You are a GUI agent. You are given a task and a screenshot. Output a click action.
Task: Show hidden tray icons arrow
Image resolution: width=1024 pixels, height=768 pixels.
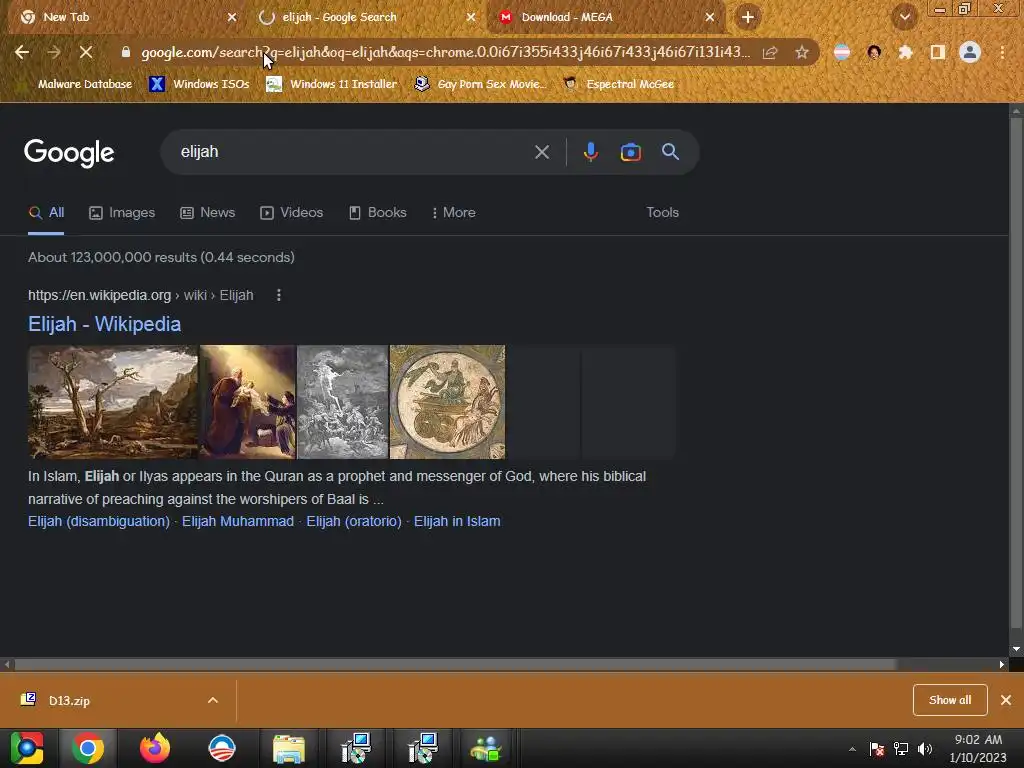click(852, 749)
